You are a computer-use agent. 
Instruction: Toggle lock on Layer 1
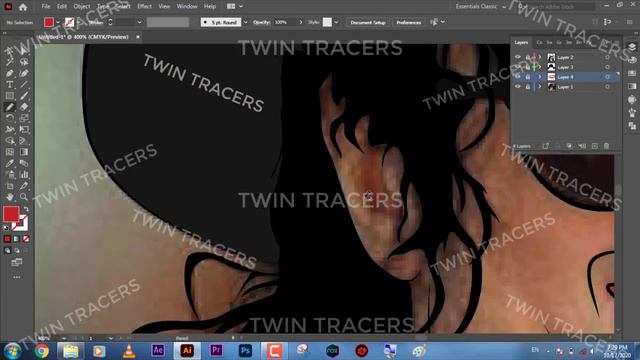527,87
